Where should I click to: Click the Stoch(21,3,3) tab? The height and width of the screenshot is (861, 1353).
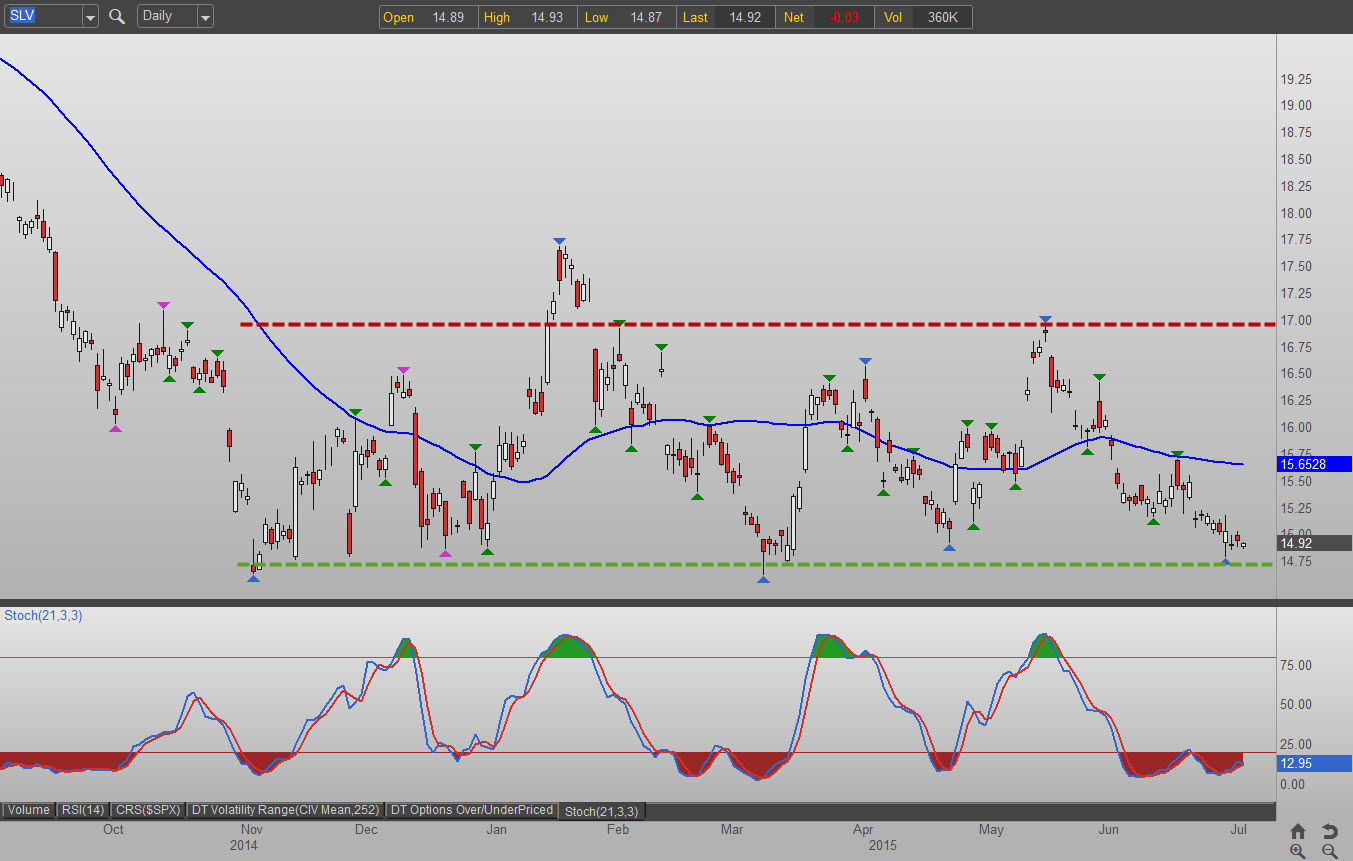coord(602,810)
